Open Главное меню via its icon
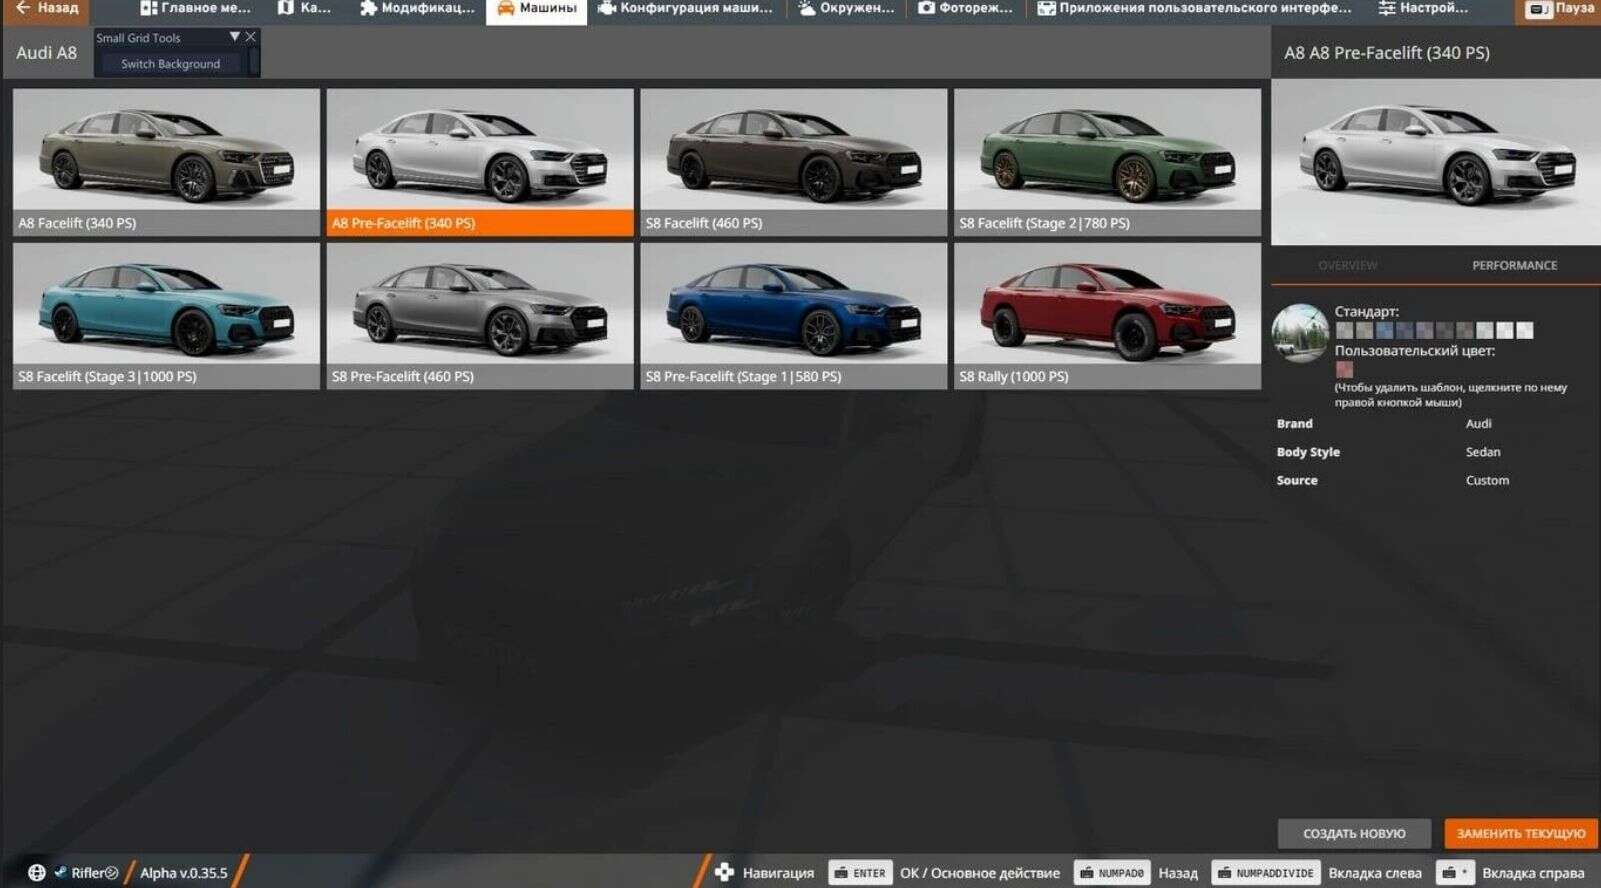Screen dimensions: 1601x888 click(x=149, y=9)
